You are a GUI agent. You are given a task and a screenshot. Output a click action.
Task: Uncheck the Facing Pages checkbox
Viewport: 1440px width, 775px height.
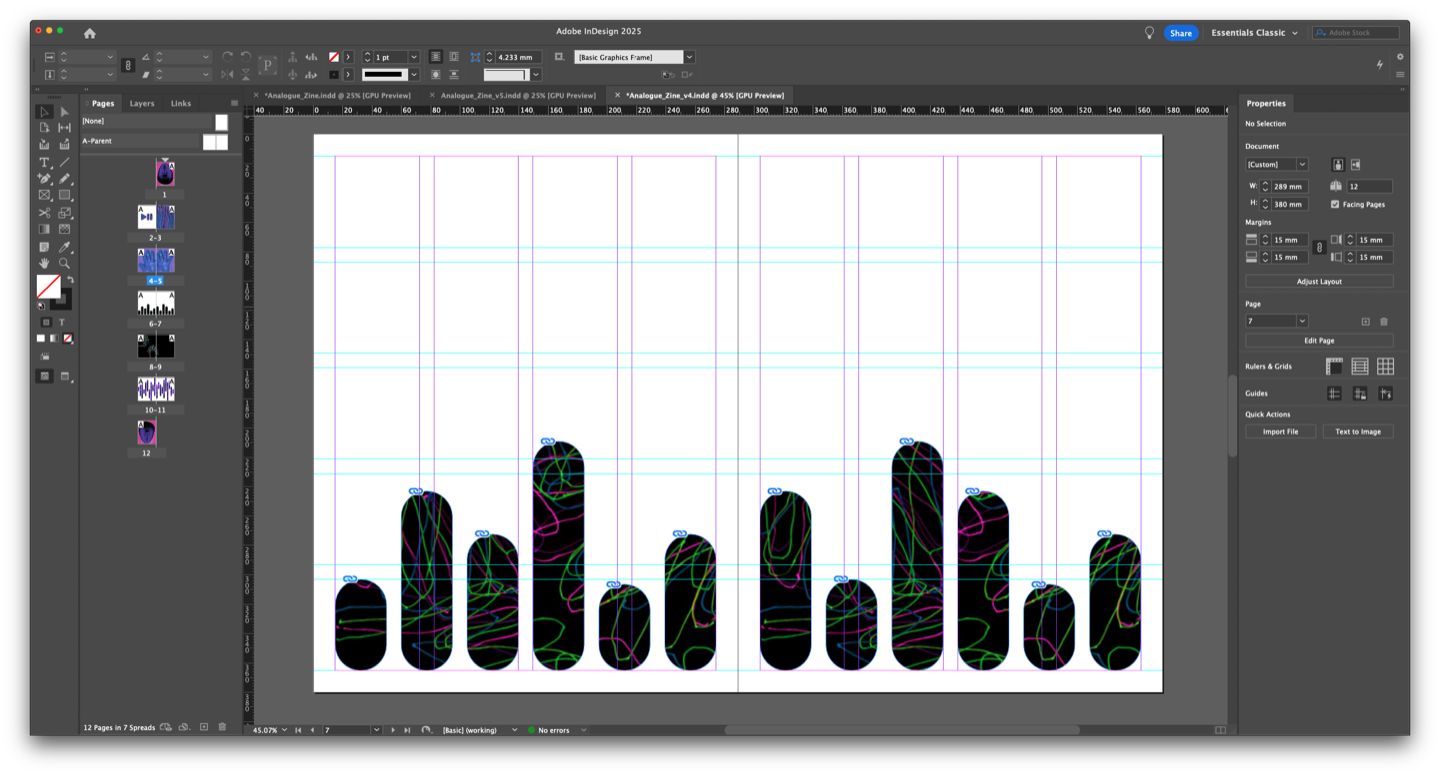pos(1335,204)
